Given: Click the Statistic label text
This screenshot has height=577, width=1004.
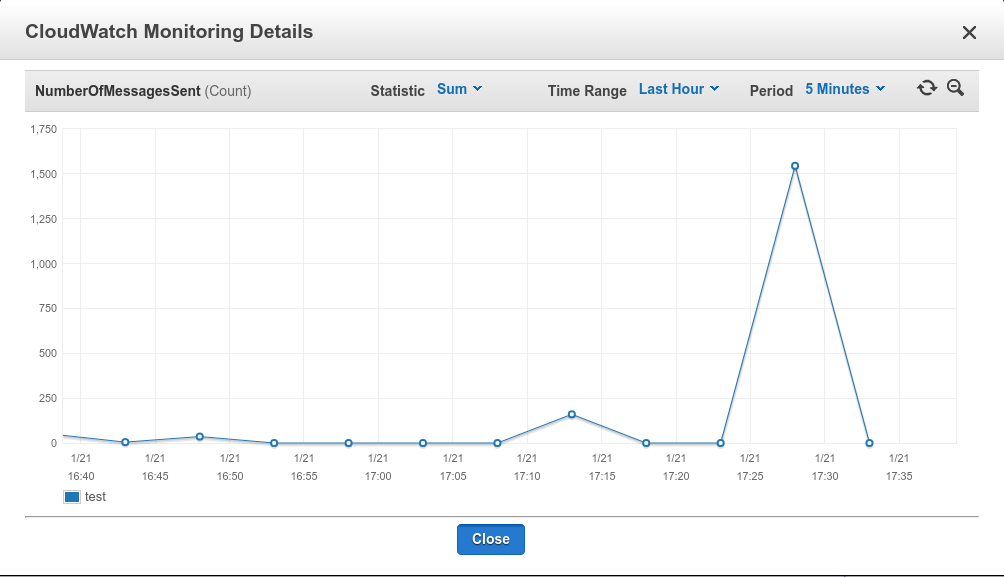Looking at the screenshot, I should 398,91.
